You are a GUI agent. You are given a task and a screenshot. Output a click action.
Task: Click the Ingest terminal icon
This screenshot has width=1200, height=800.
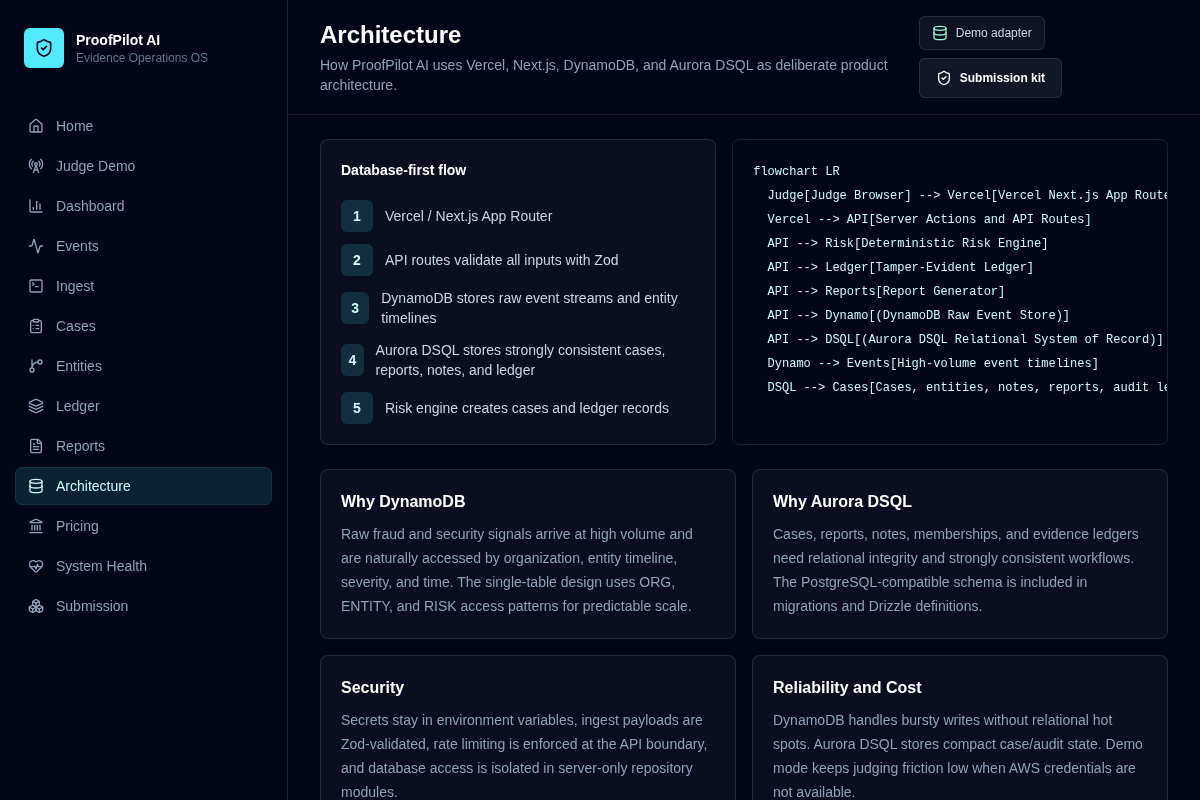tap(36, 286)
